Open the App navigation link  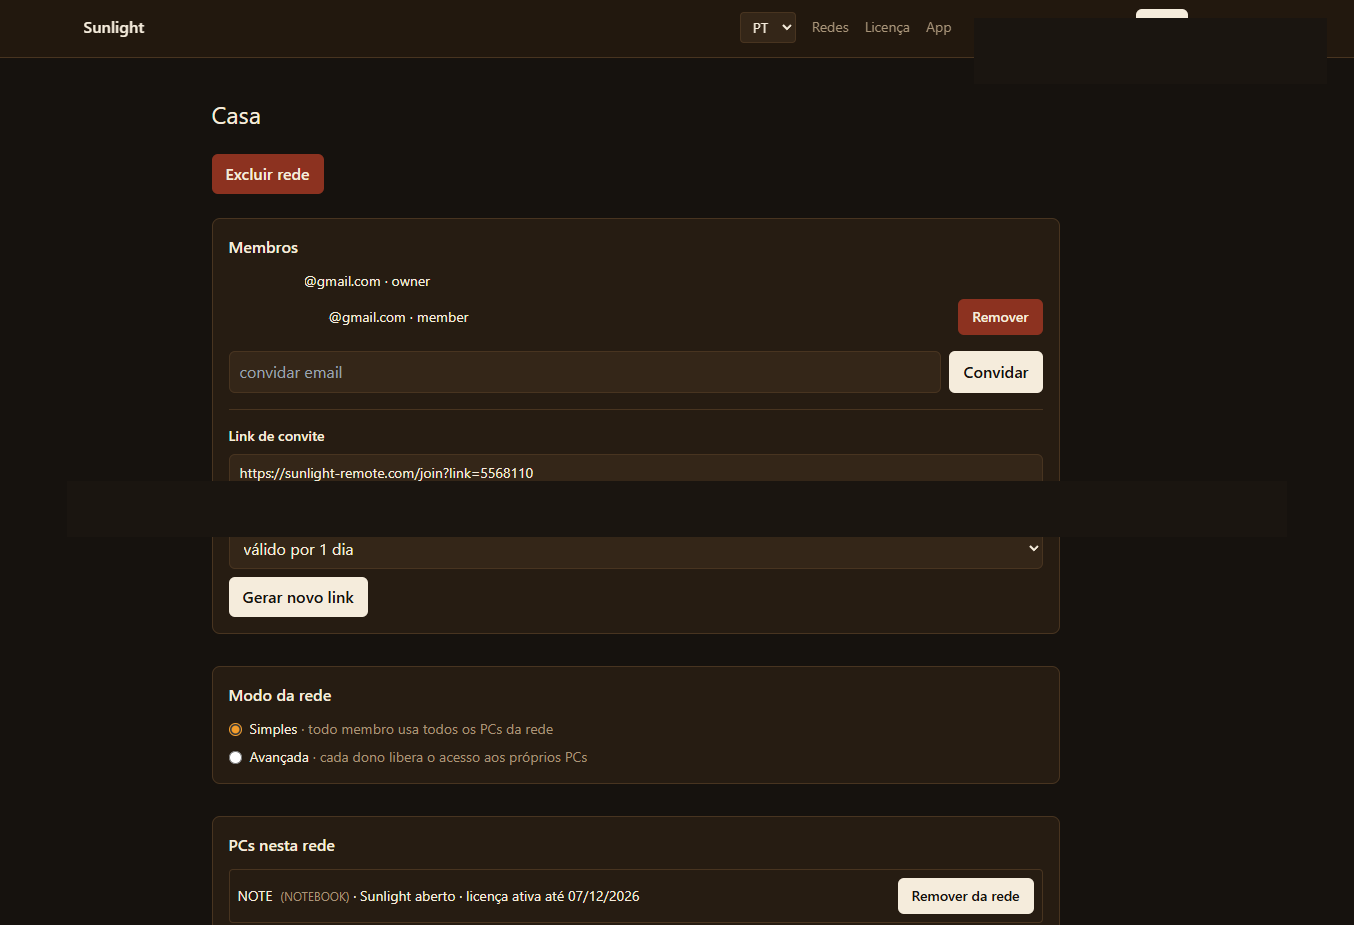coord(938,28)
